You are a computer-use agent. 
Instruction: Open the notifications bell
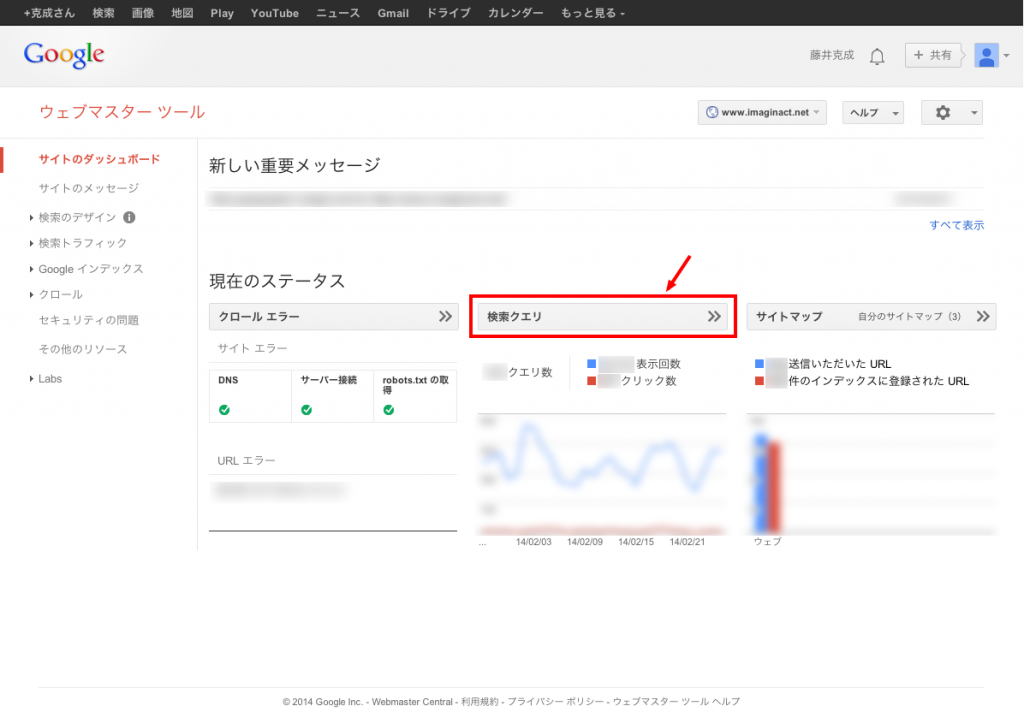(877, 56)
